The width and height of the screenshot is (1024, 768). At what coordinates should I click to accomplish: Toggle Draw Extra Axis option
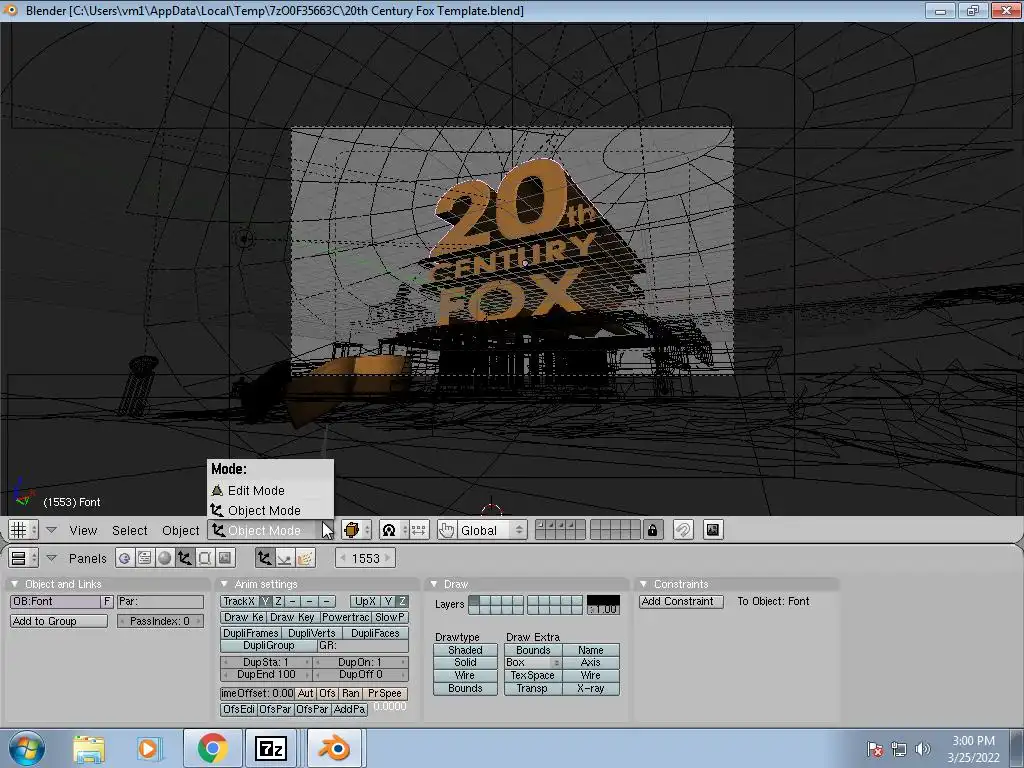(x=590, y=662)
